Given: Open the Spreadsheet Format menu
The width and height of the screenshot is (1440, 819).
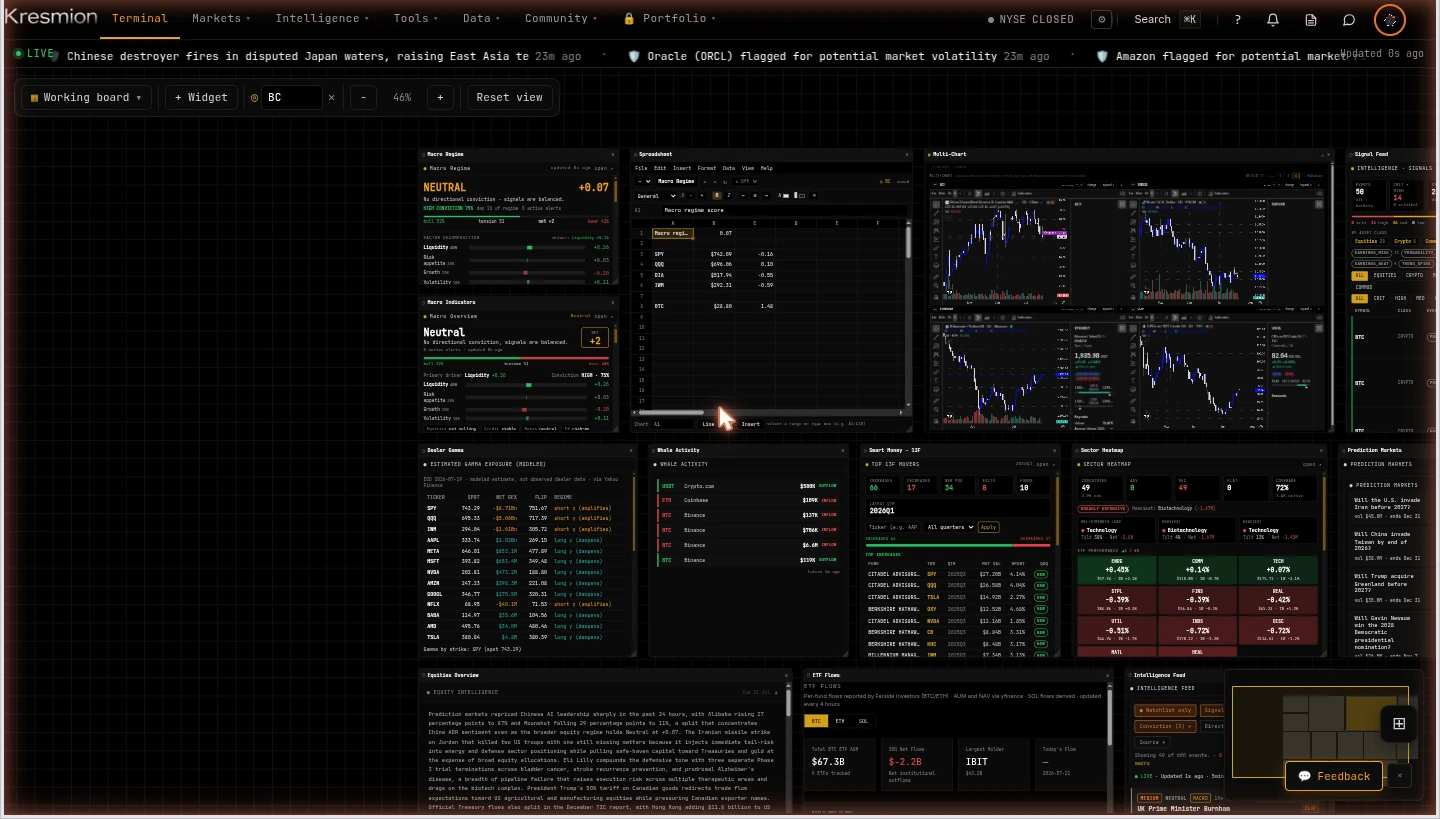Looking at the screenshot, I should tap(707, 168).
